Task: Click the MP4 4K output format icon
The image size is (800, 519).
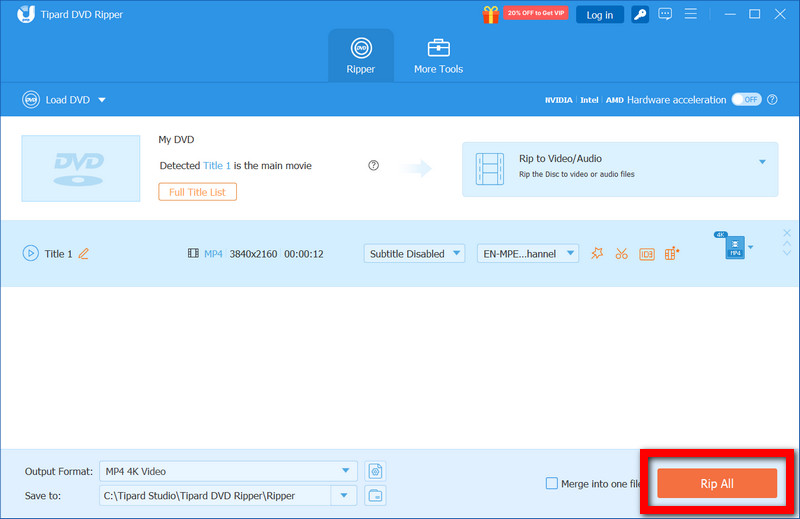Action: 735,247
